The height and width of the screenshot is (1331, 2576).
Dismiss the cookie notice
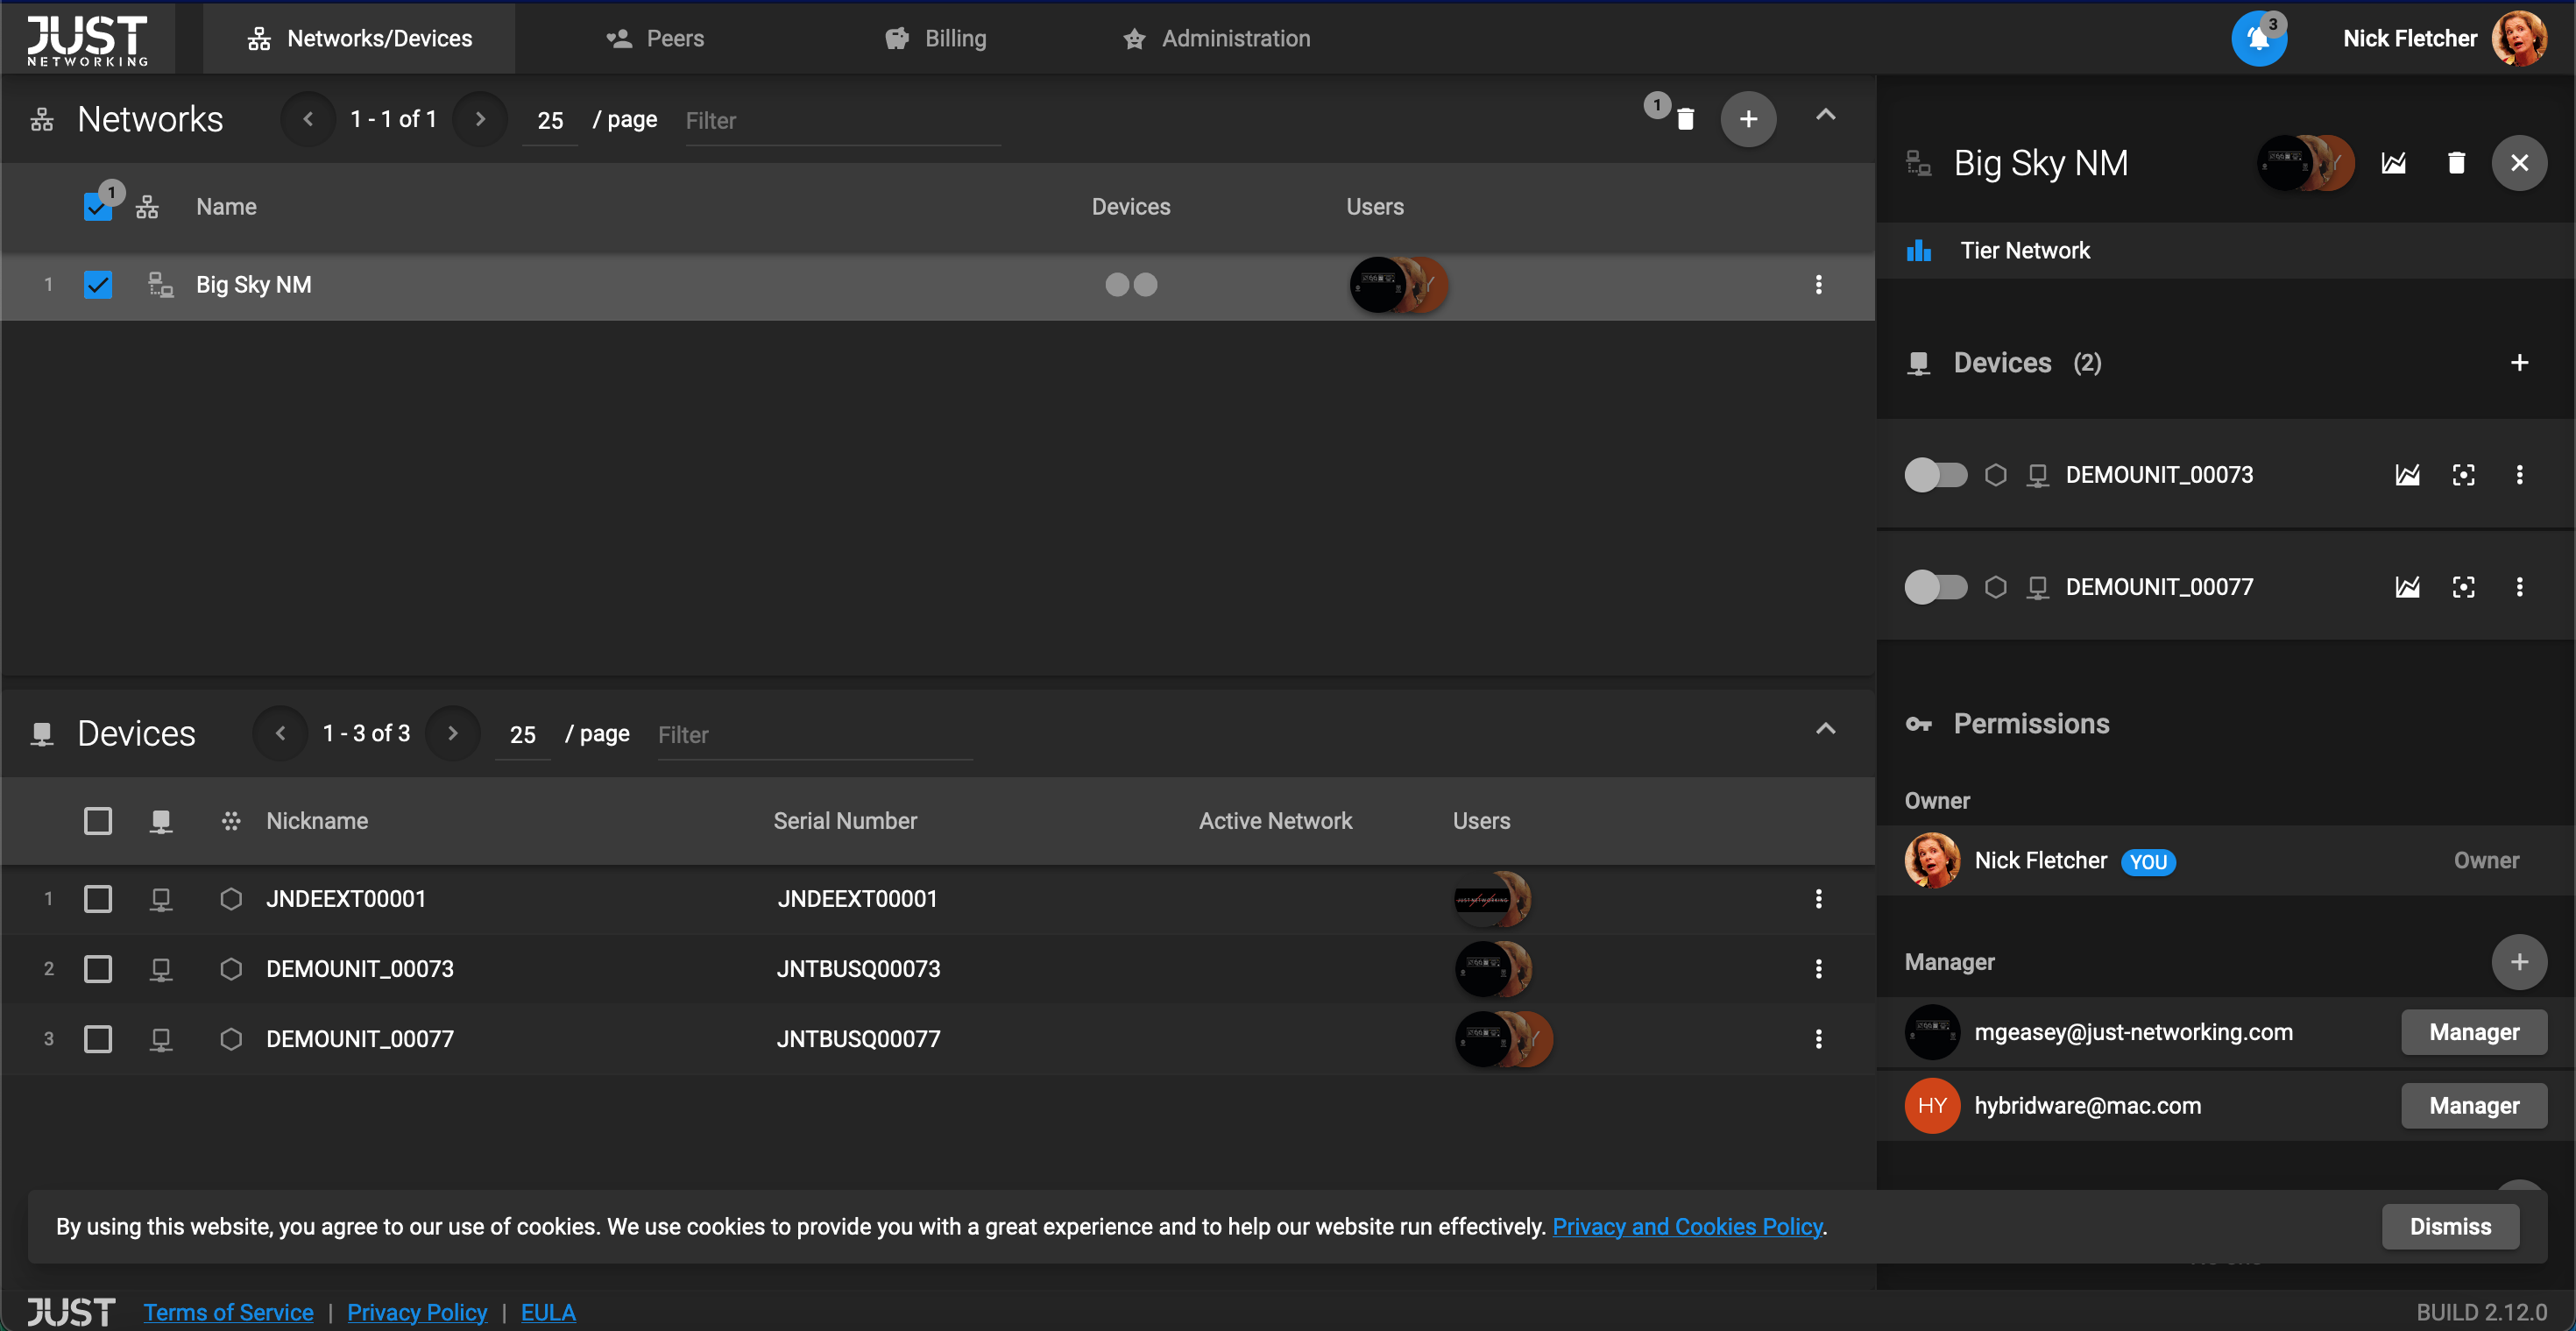point(2450,1227)
